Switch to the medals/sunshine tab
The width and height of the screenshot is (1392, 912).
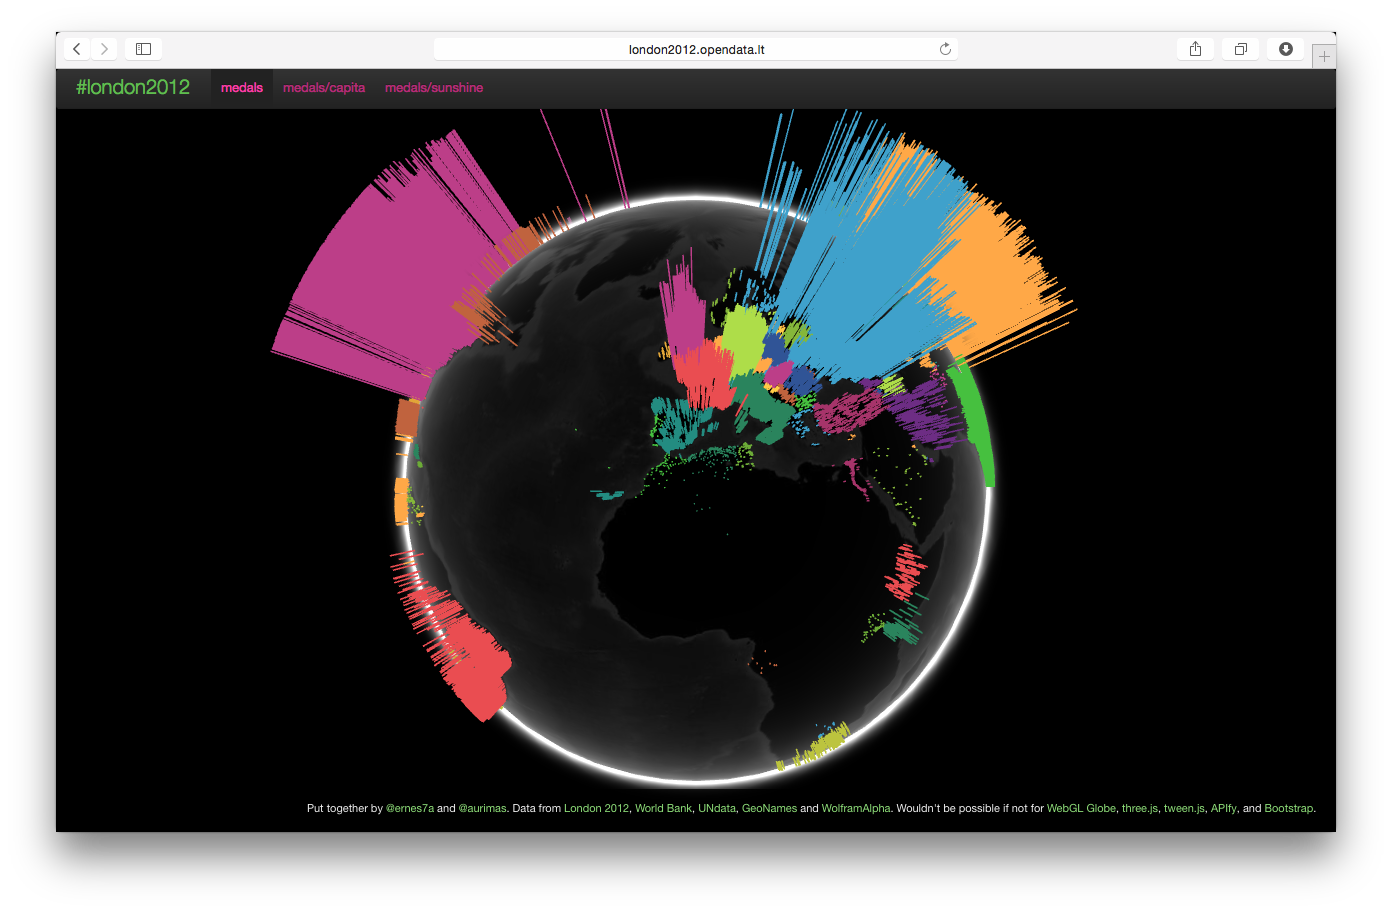click(x=434, y=88)
